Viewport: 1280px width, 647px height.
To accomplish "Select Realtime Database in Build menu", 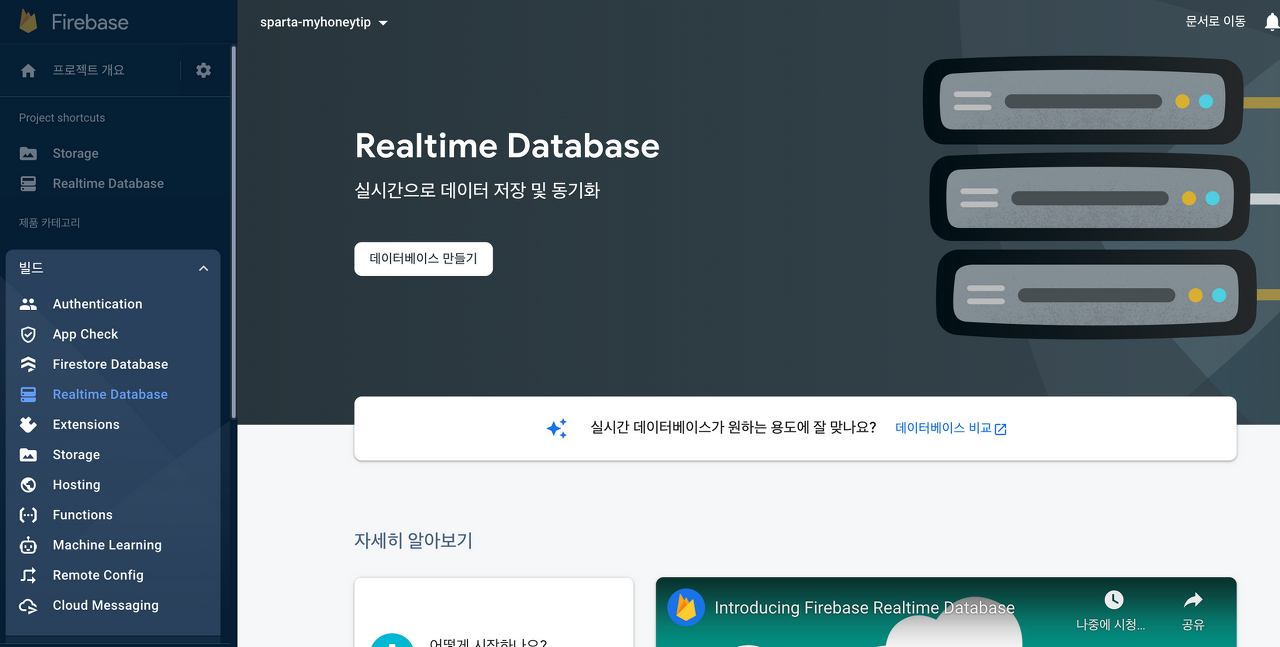I will [x=112, y=394].
